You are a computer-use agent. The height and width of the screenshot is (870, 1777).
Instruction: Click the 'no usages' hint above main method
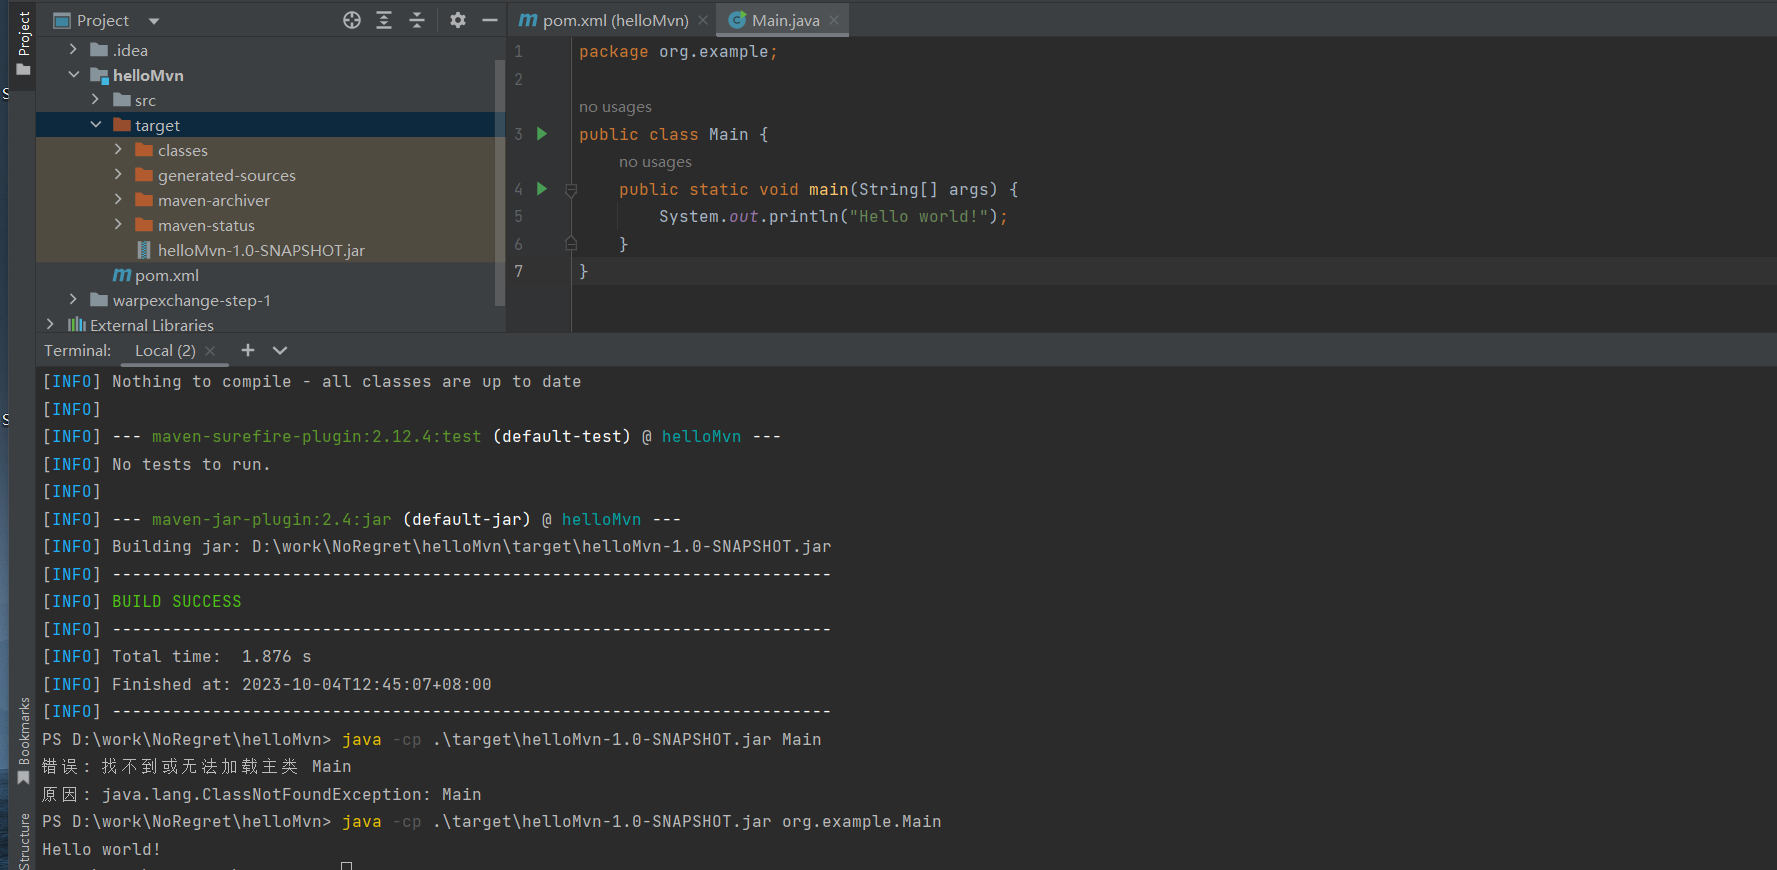pyautogui.click(x=655, y=162)
